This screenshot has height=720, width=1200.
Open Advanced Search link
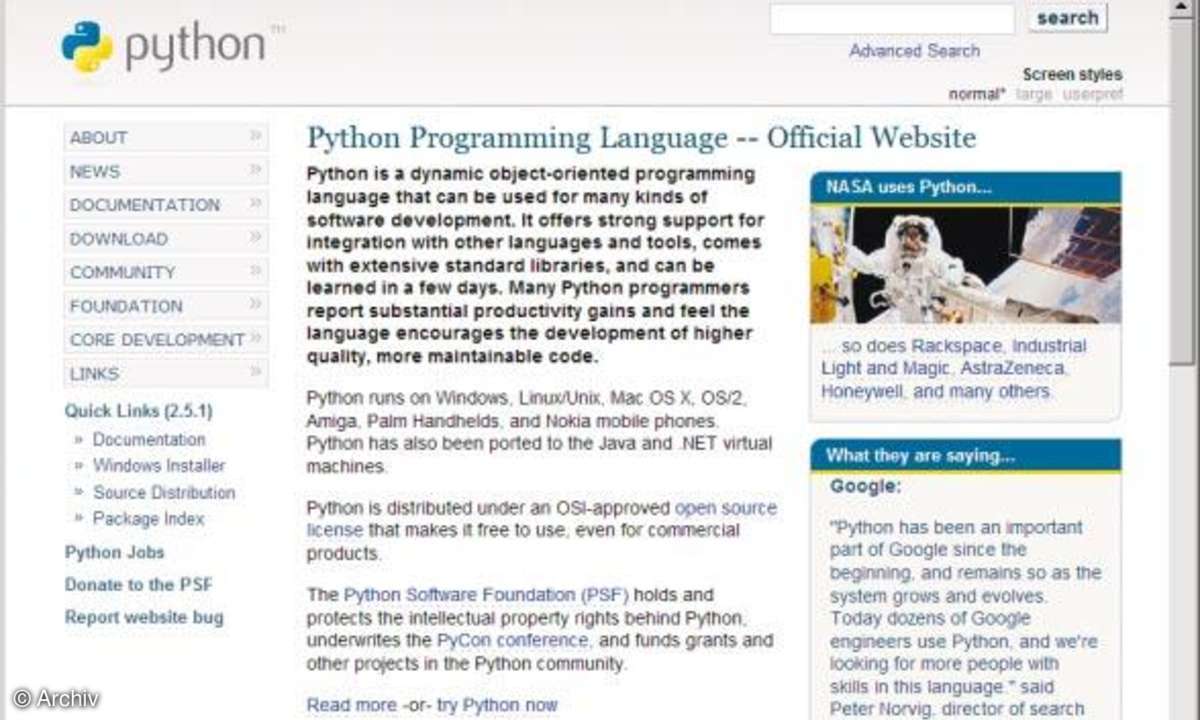[x=914, y=50]
